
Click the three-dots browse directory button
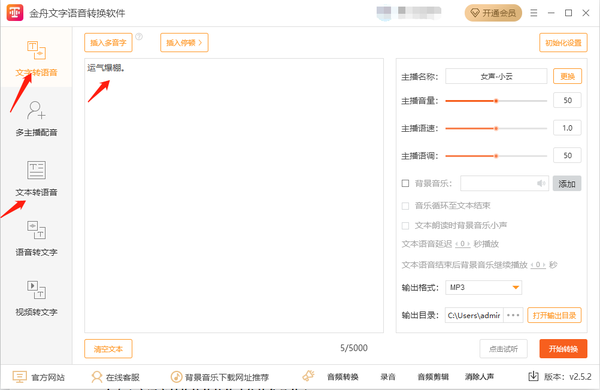pos(513,315)
